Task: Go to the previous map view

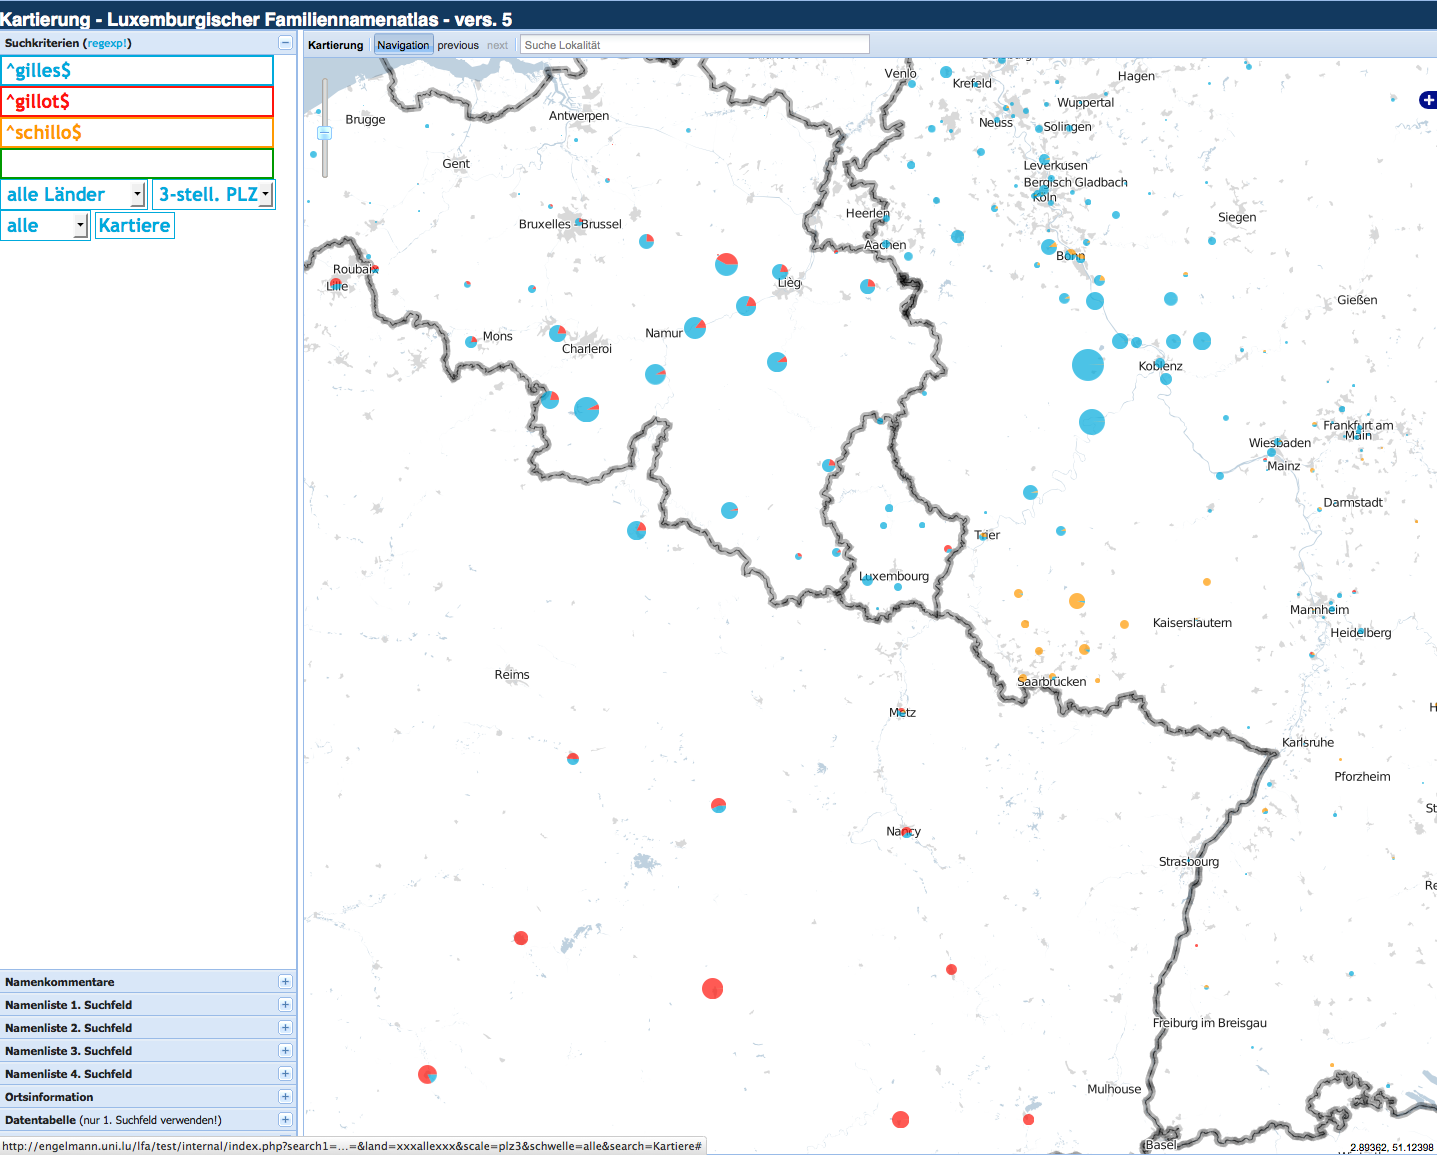Action: (458, 45)
